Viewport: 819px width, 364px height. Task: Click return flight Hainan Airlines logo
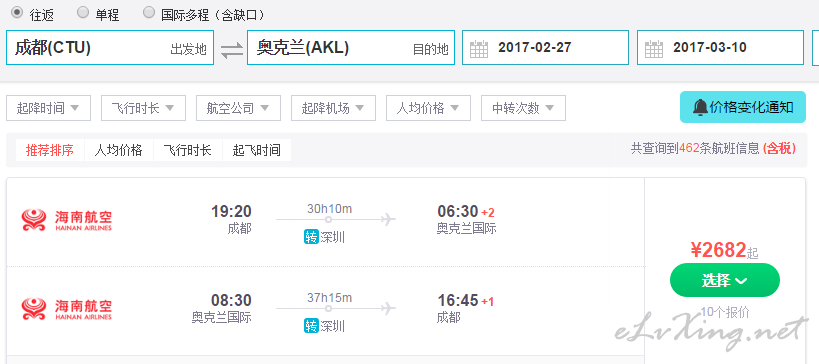[x=66, y=309]
